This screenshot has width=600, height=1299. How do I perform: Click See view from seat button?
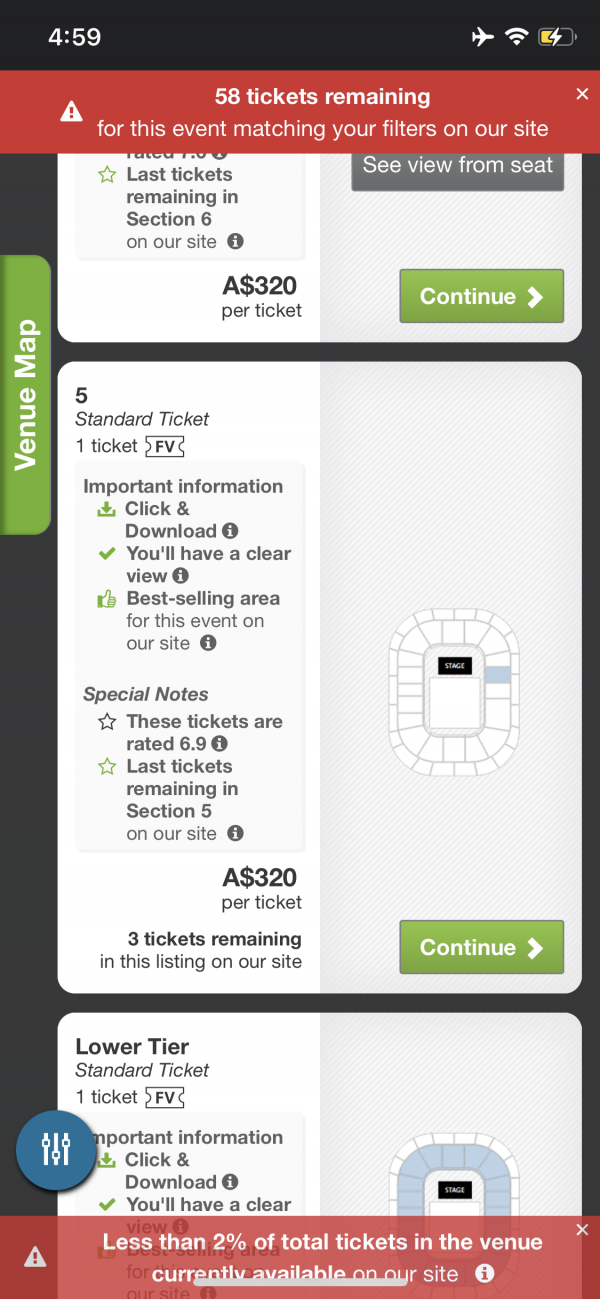pyautogui.click(x=458, y=165)
